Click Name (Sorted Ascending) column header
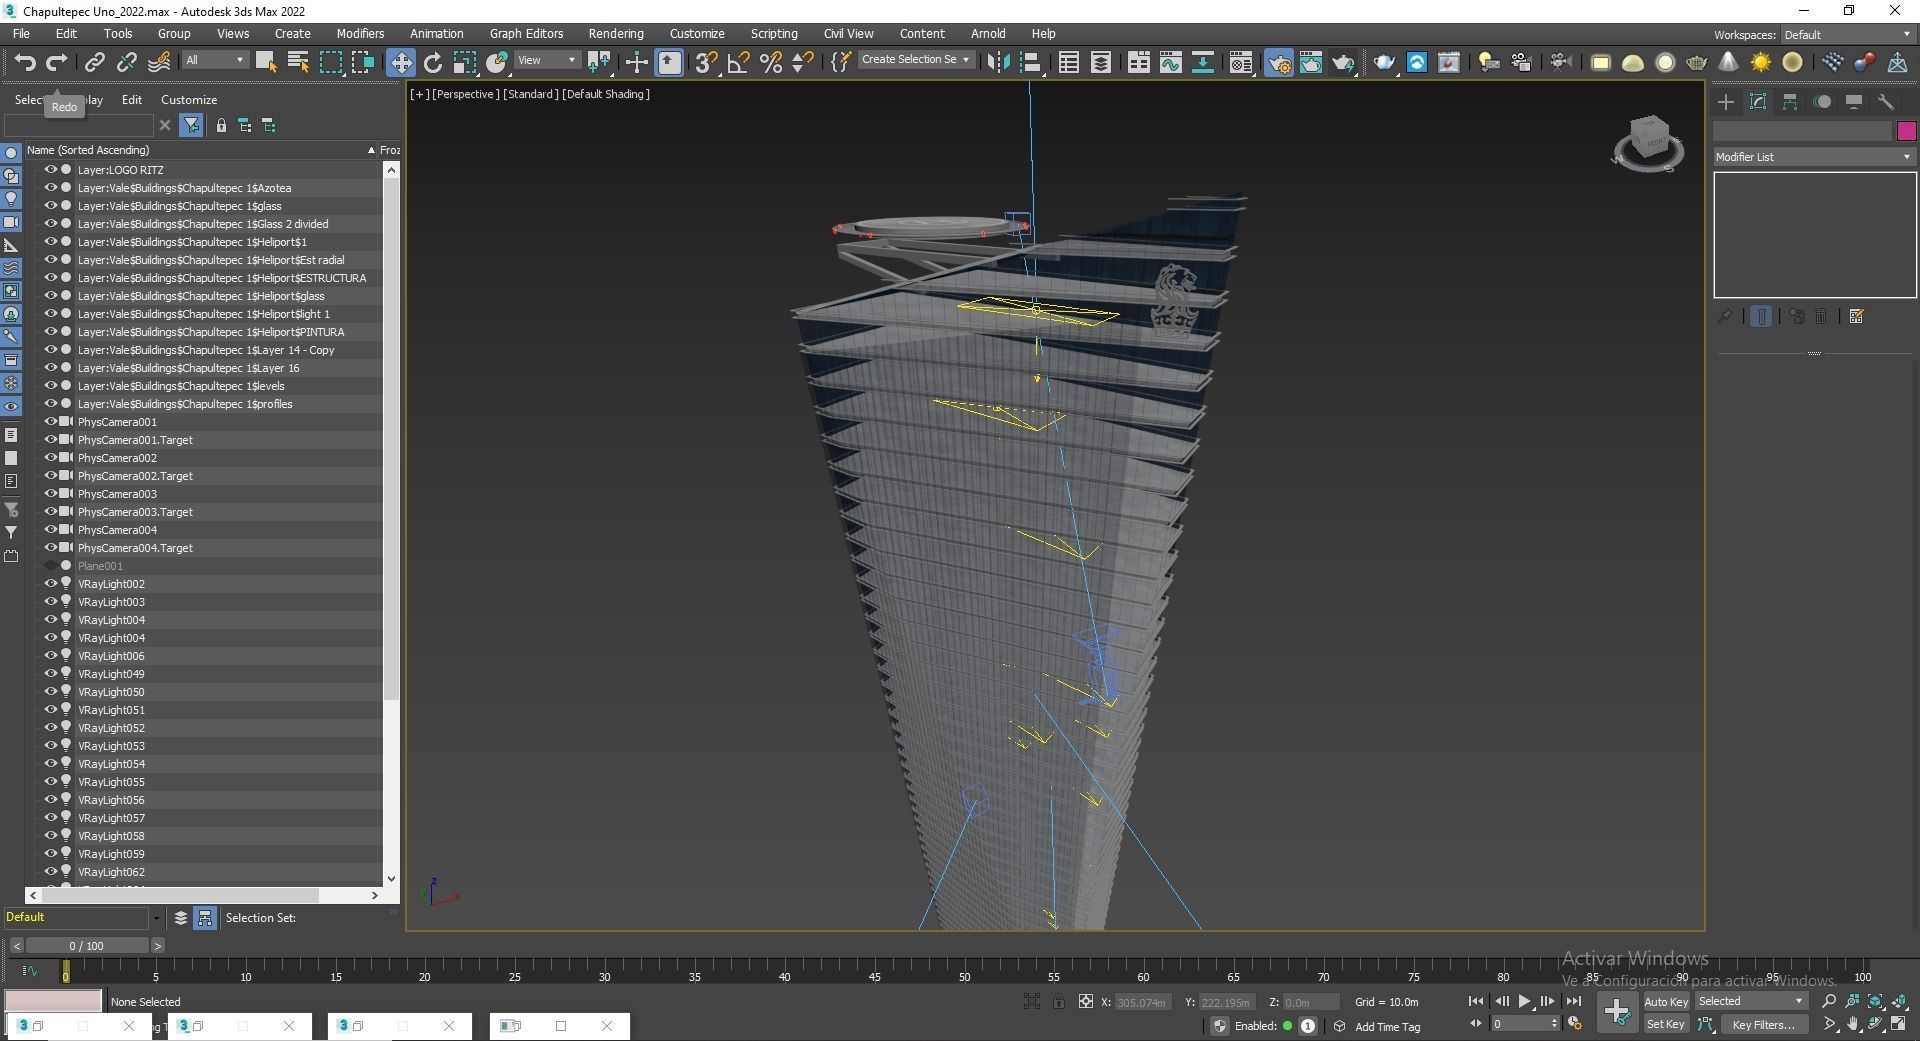 tap(200, 150)
